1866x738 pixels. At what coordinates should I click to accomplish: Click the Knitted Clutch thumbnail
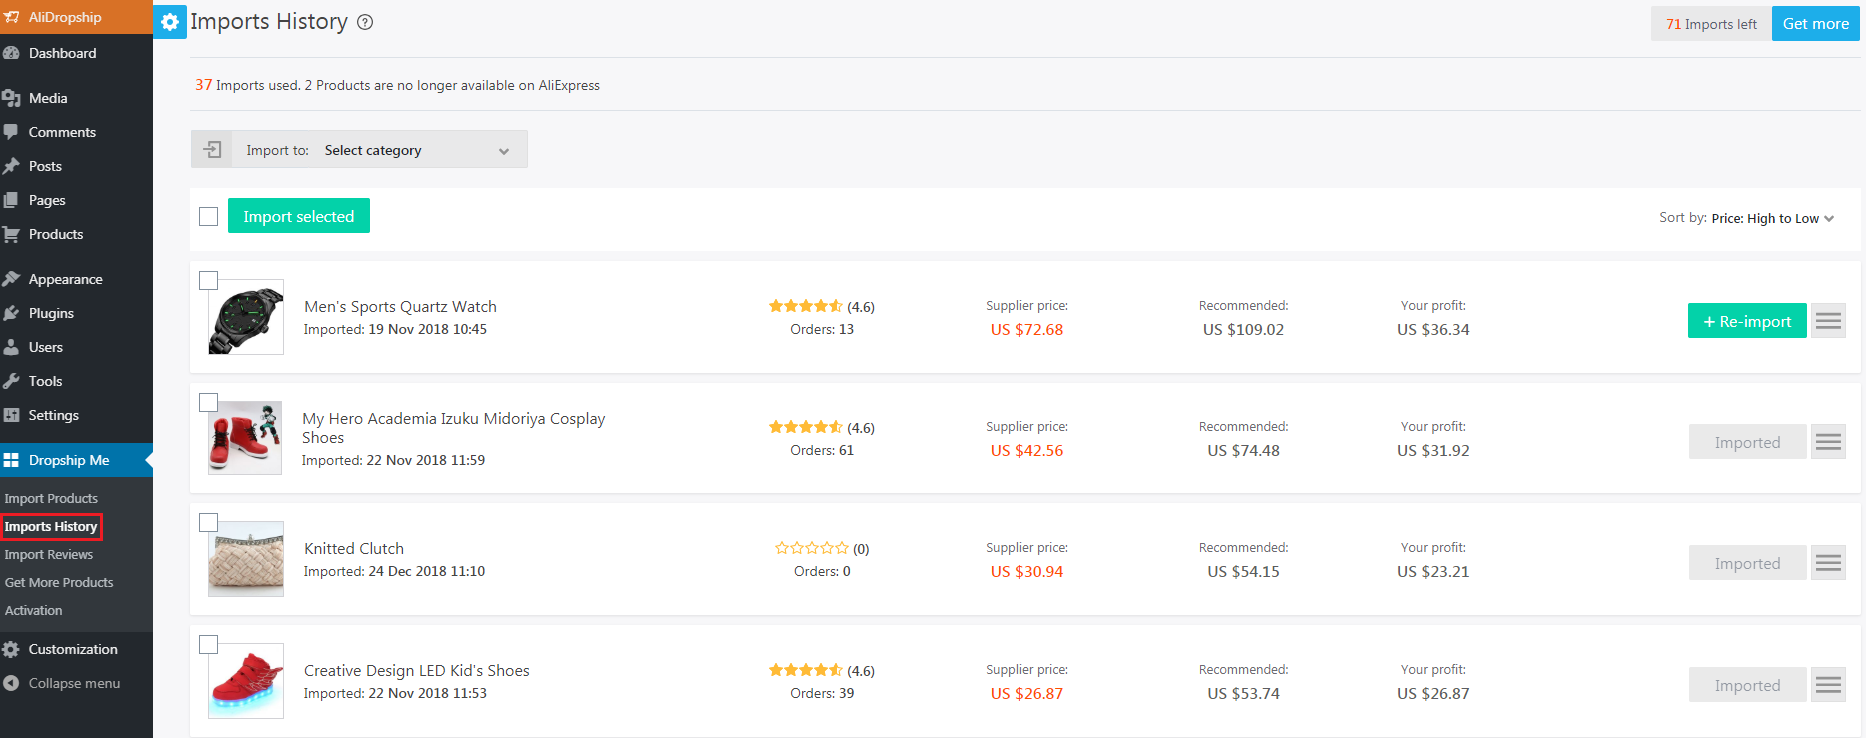pos(246,559)
